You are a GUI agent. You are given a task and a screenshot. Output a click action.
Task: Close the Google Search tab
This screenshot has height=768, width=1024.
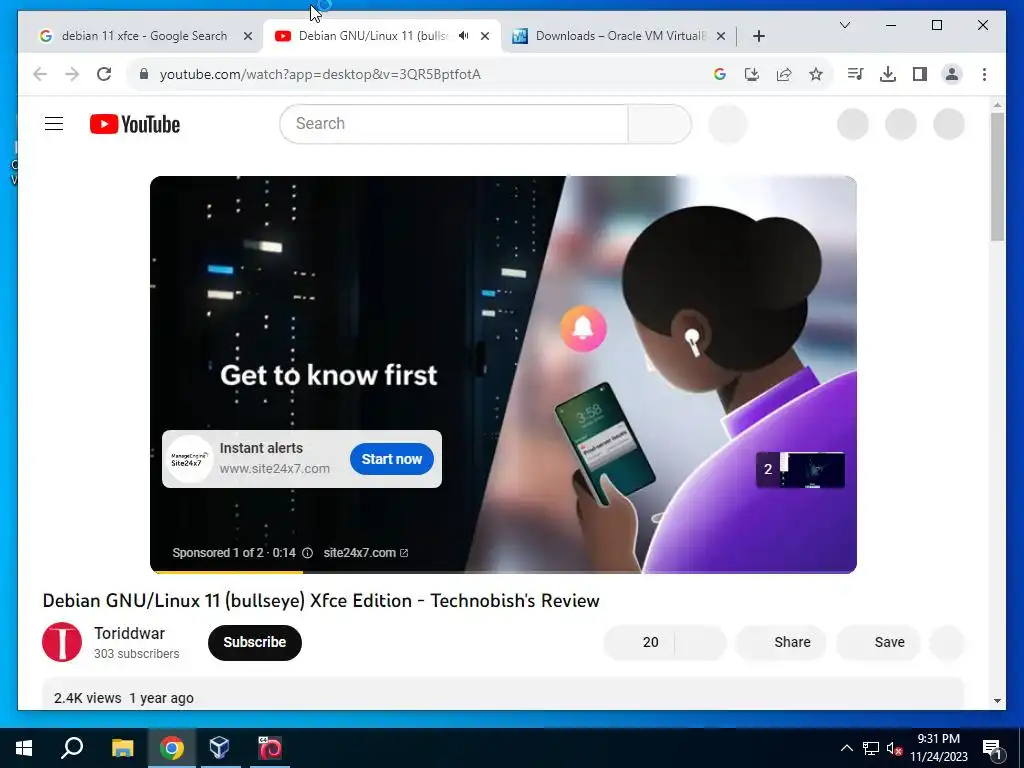pyautogui.click(x=248, y=36)
